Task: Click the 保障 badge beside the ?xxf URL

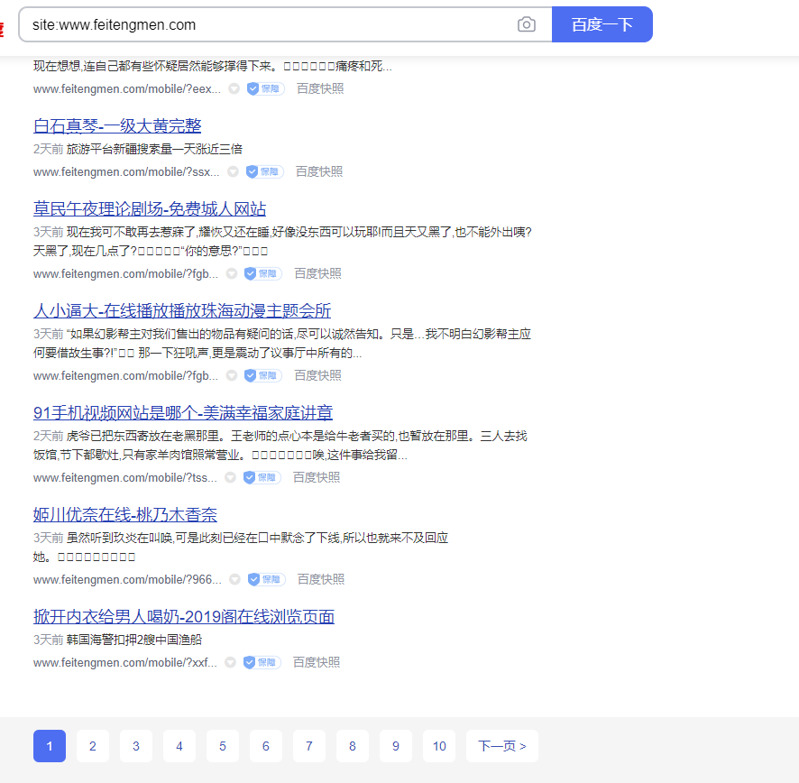Action: click(262, 662)
